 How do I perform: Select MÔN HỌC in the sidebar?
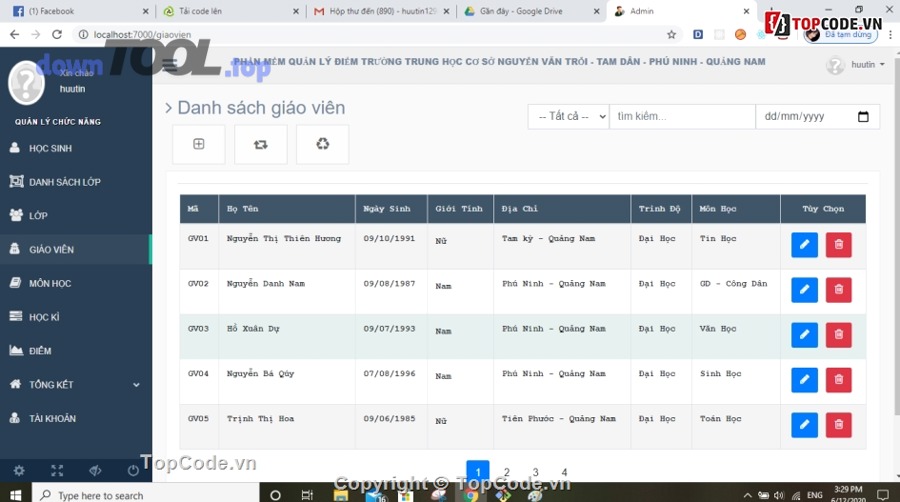tap(50, 284)
